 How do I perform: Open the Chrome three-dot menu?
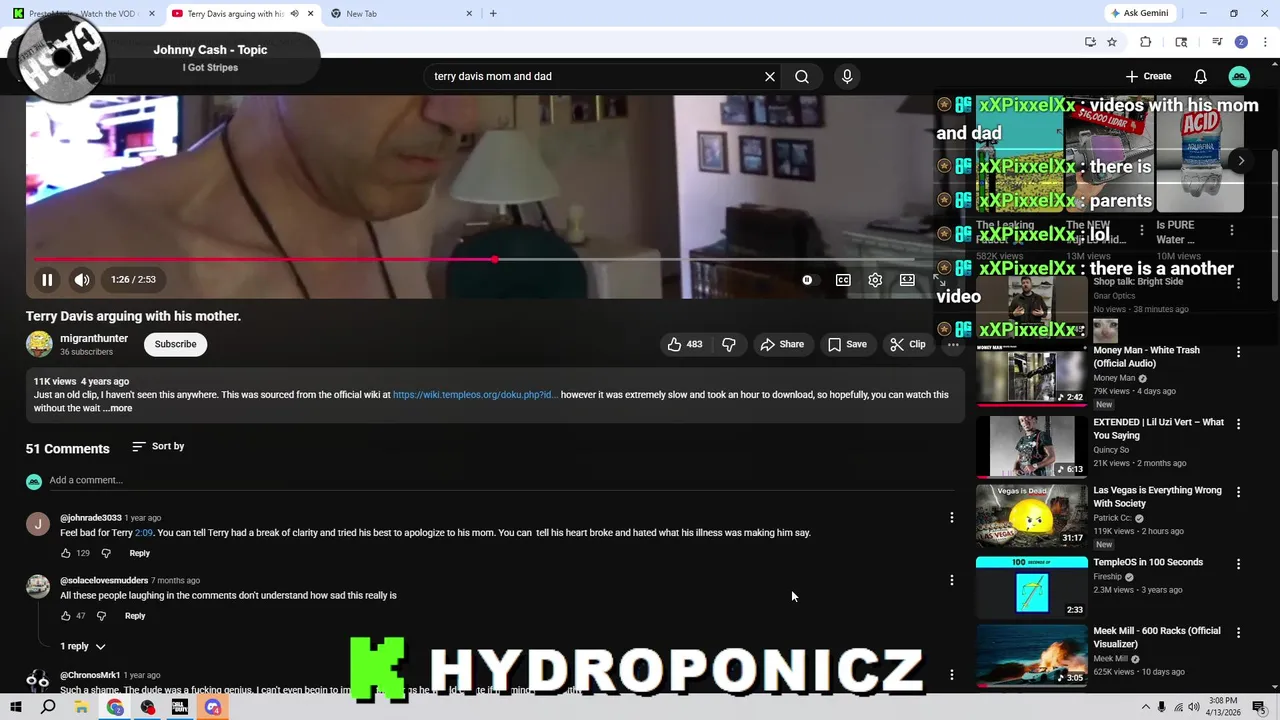(x=1265, y=42)
